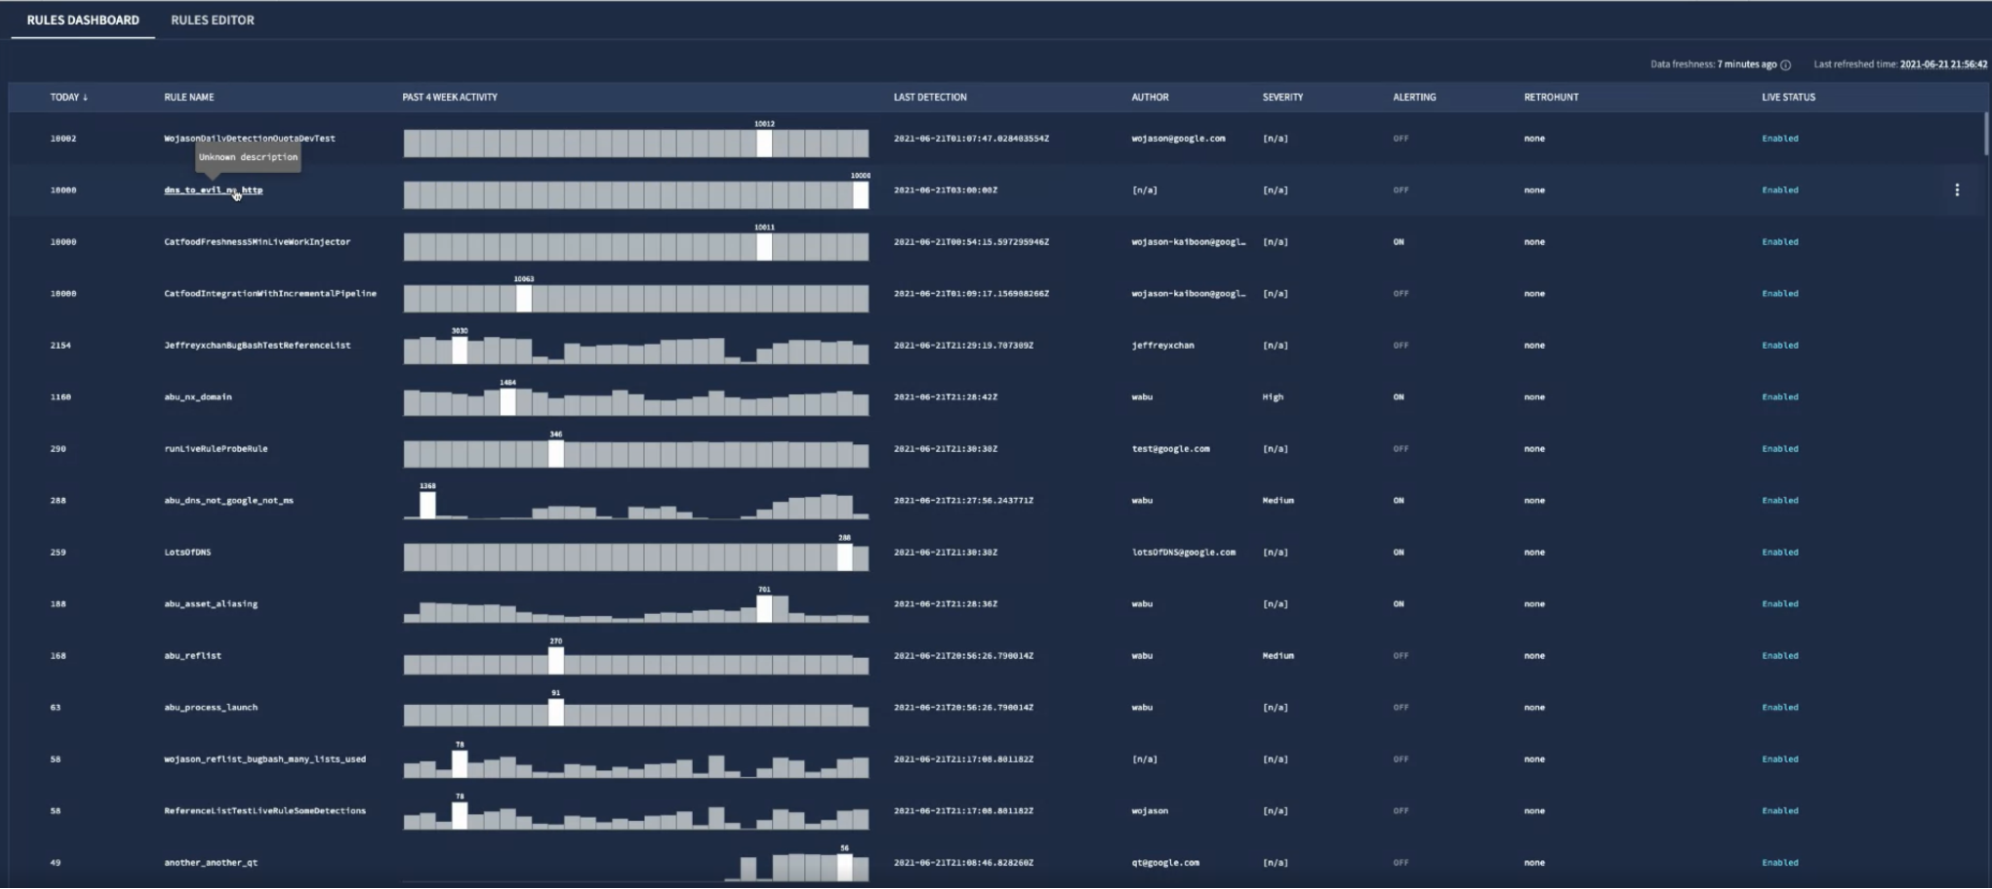
Task: Toggle alerting OFF for WojasonDailyDetectionQuotaDevTest row
Action: click(x=1400, y=139)
